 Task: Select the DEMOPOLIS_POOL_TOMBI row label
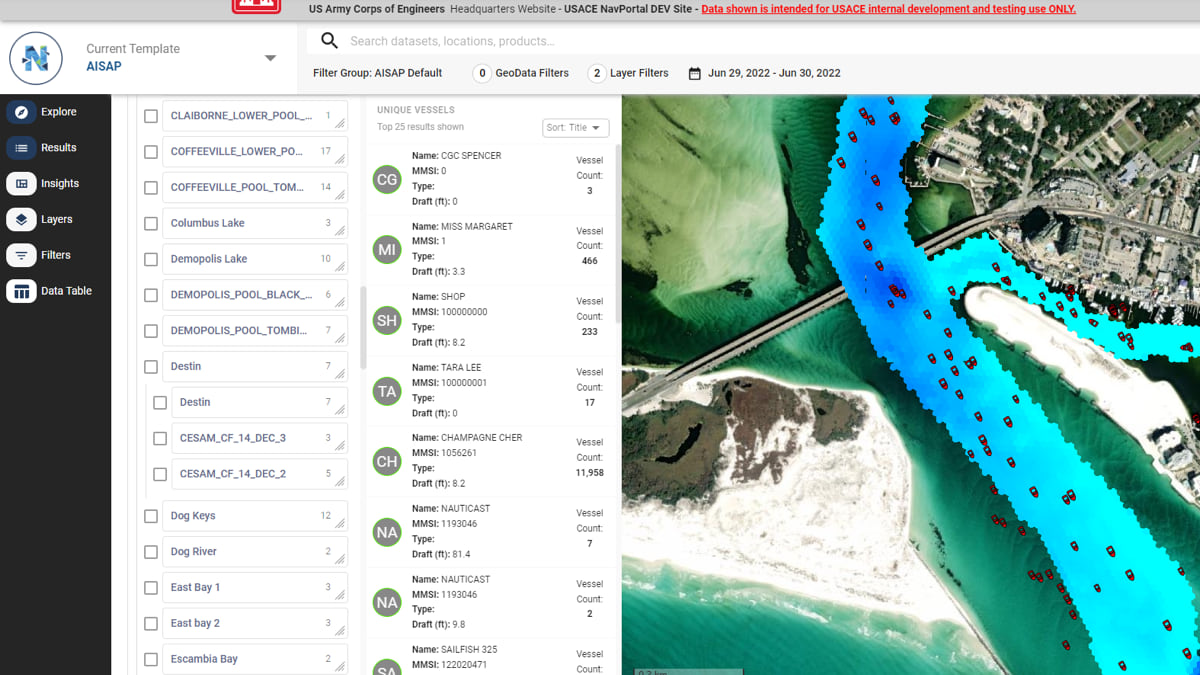point(239,331)
